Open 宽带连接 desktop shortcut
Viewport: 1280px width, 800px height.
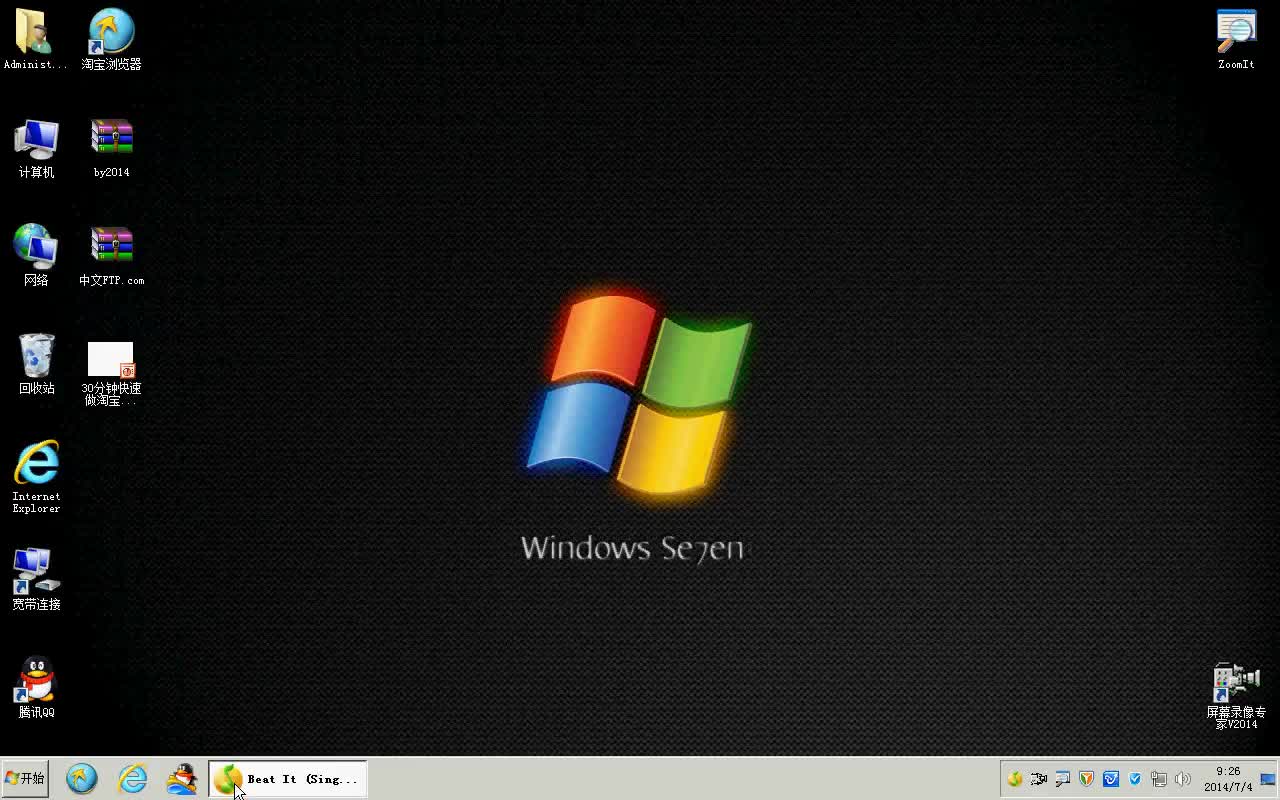click(36, 579)
